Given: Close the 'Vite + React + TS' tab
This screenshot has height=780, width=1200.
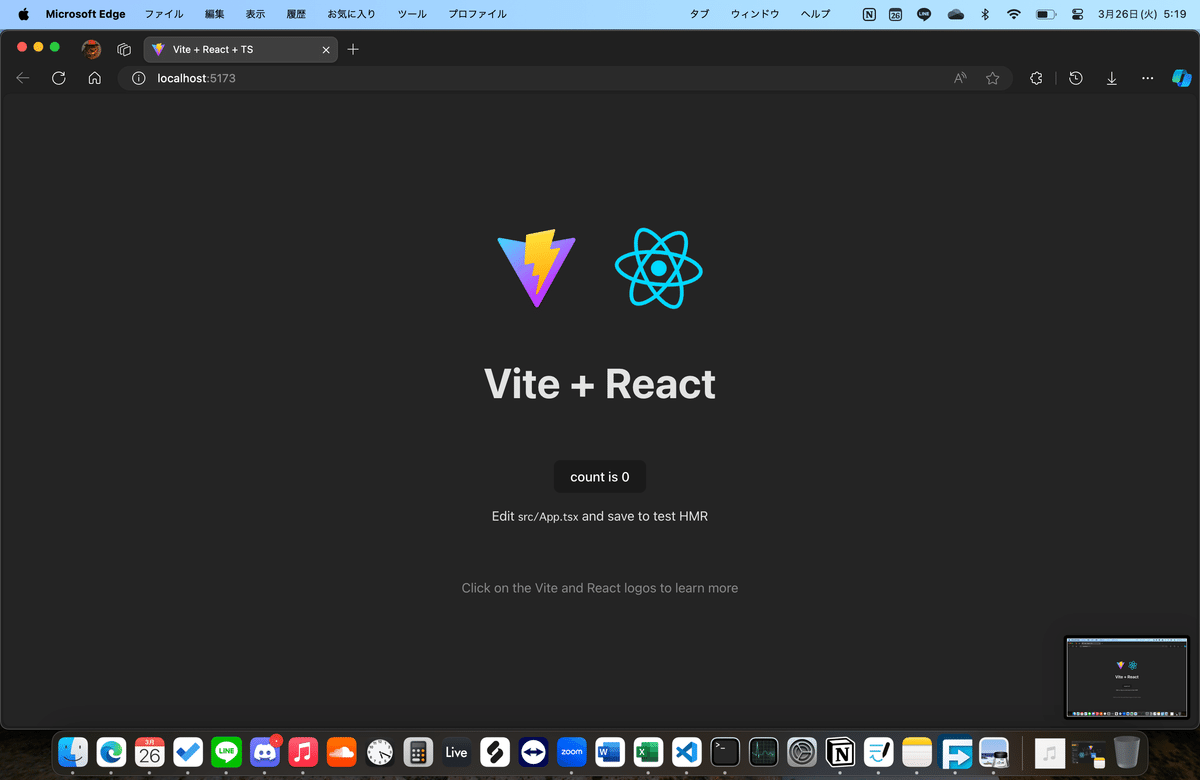Looking at the screenshot, I should pos(326,49).
